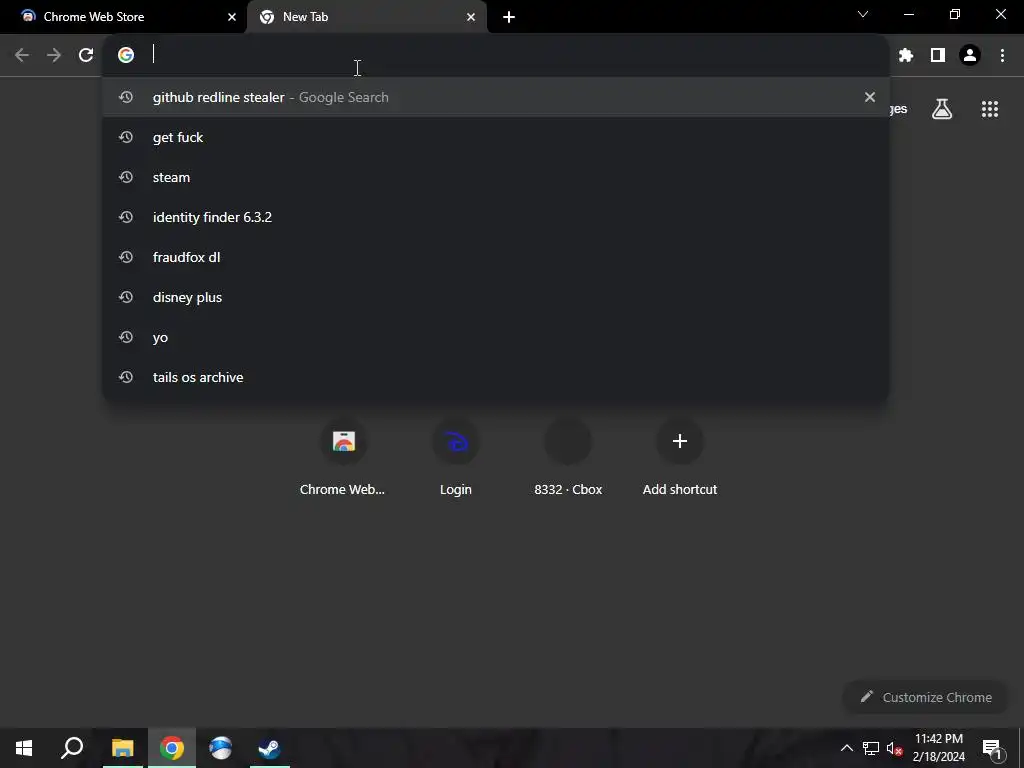Open the side panel icon

[x=938, y=56]
